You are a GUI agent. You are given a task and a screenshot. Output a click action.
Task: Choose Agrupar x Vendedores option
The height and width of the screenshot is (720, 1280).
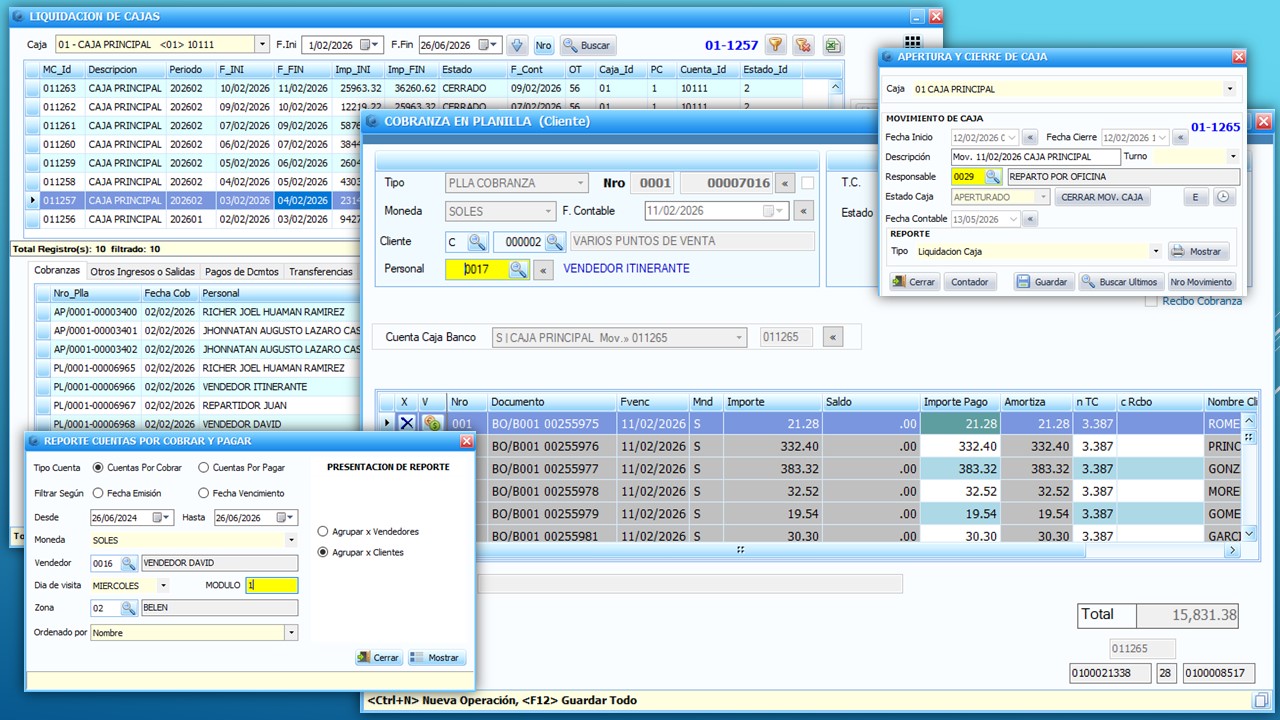click(323, 531)
